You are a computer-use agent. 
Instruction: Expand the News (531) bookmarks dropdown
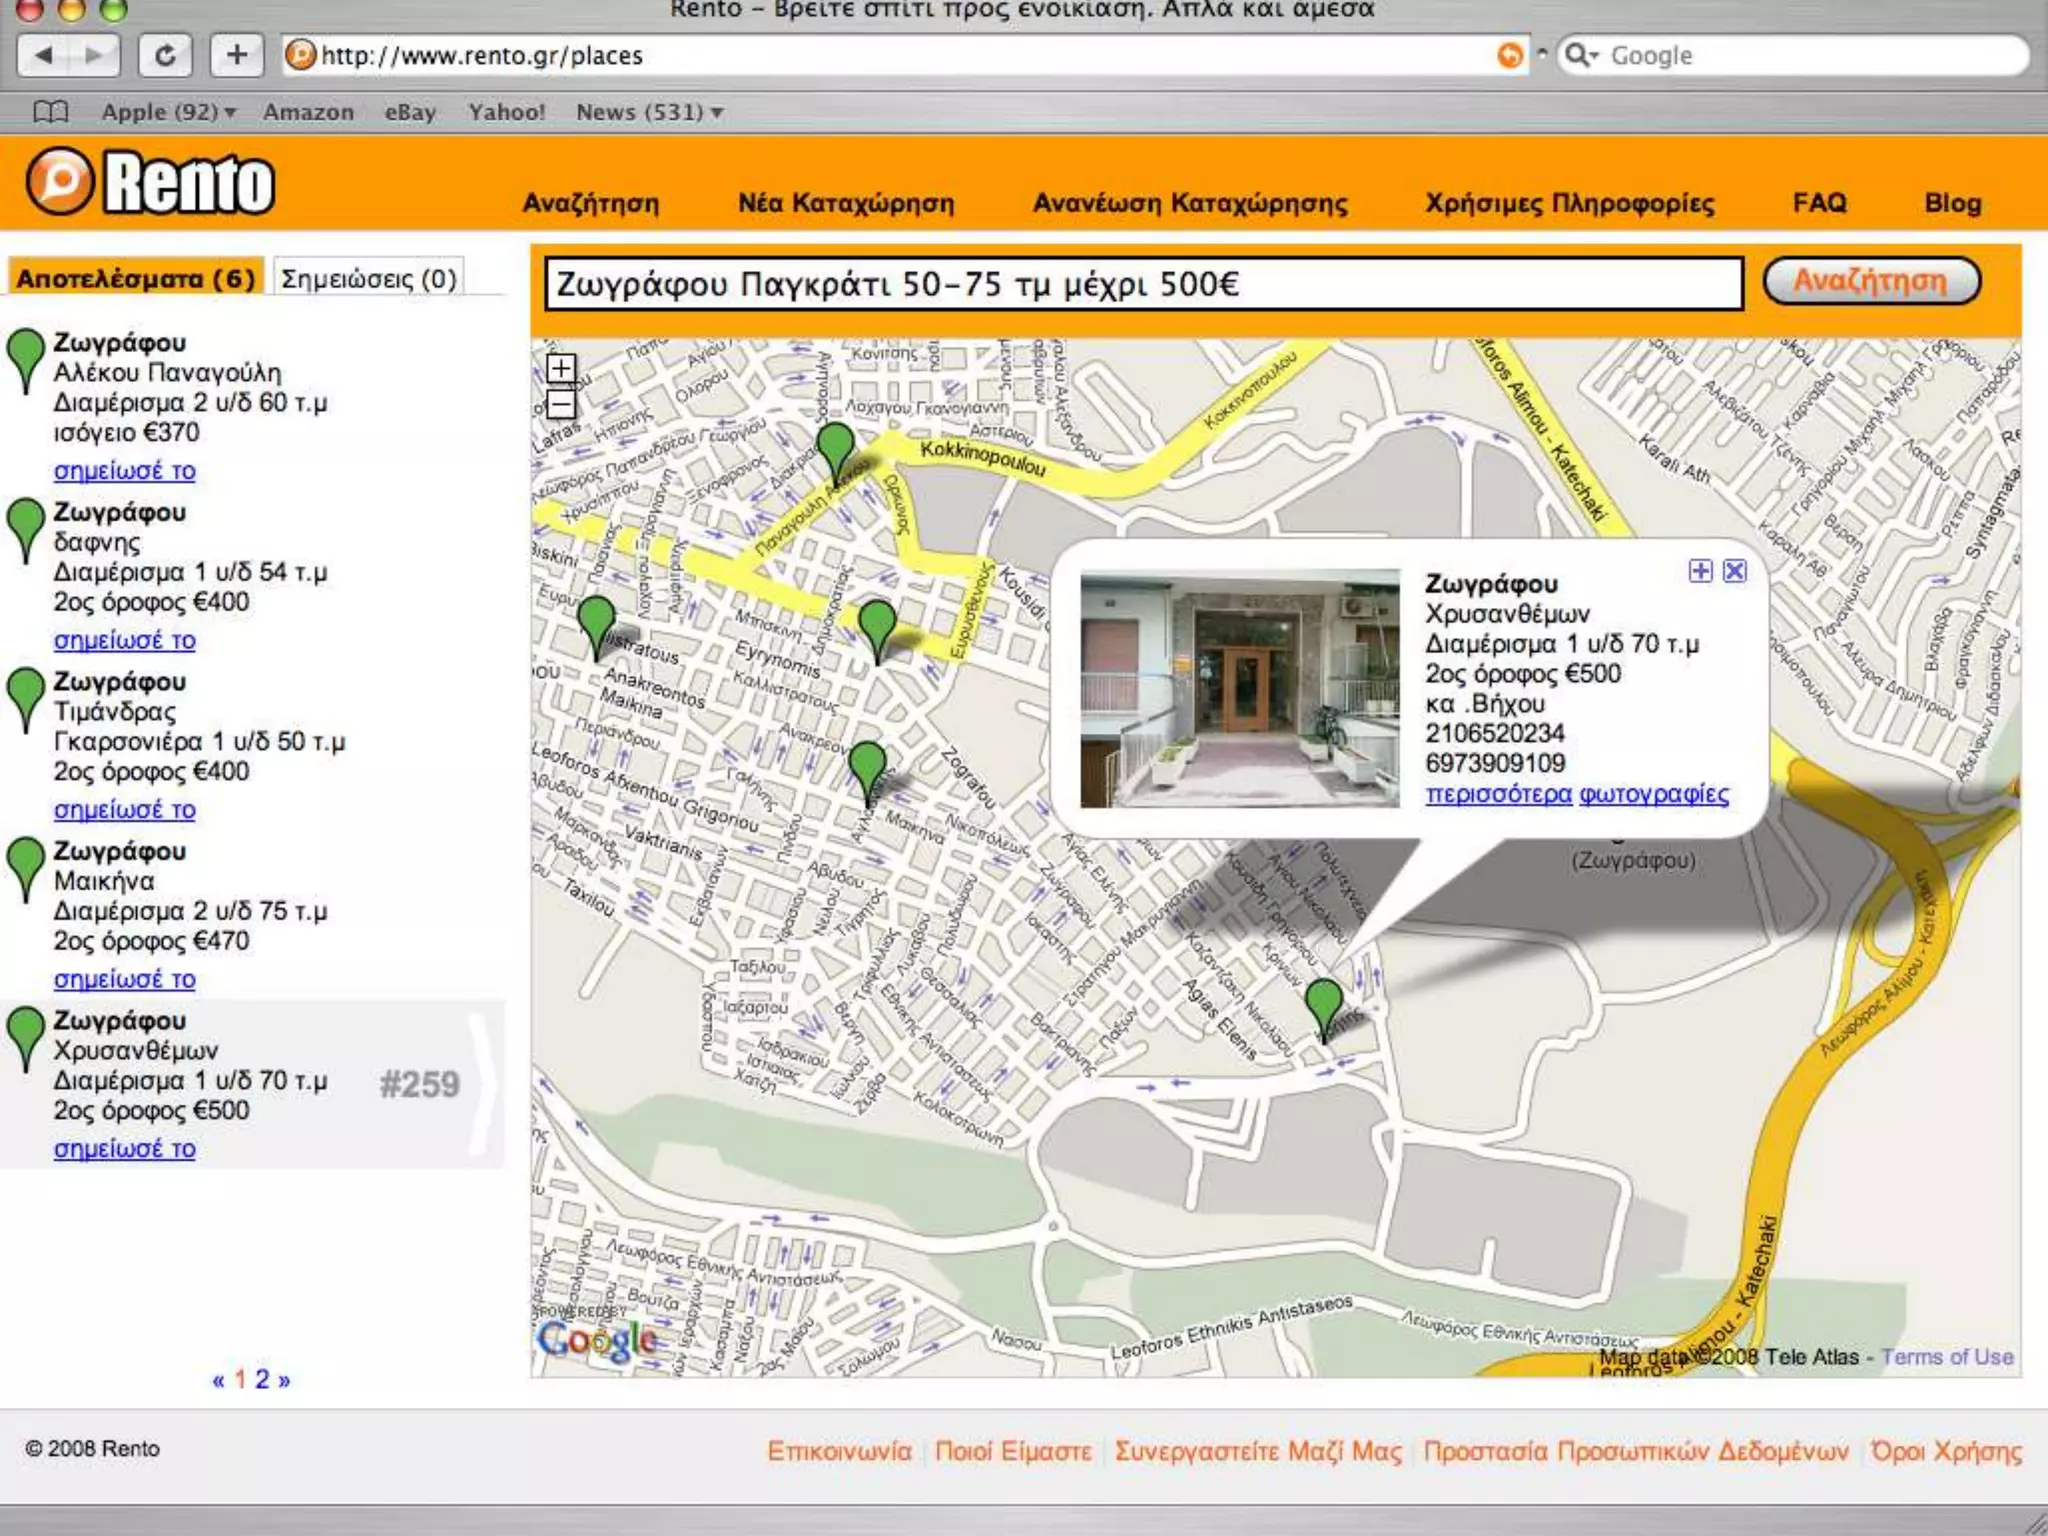point(649,112)
